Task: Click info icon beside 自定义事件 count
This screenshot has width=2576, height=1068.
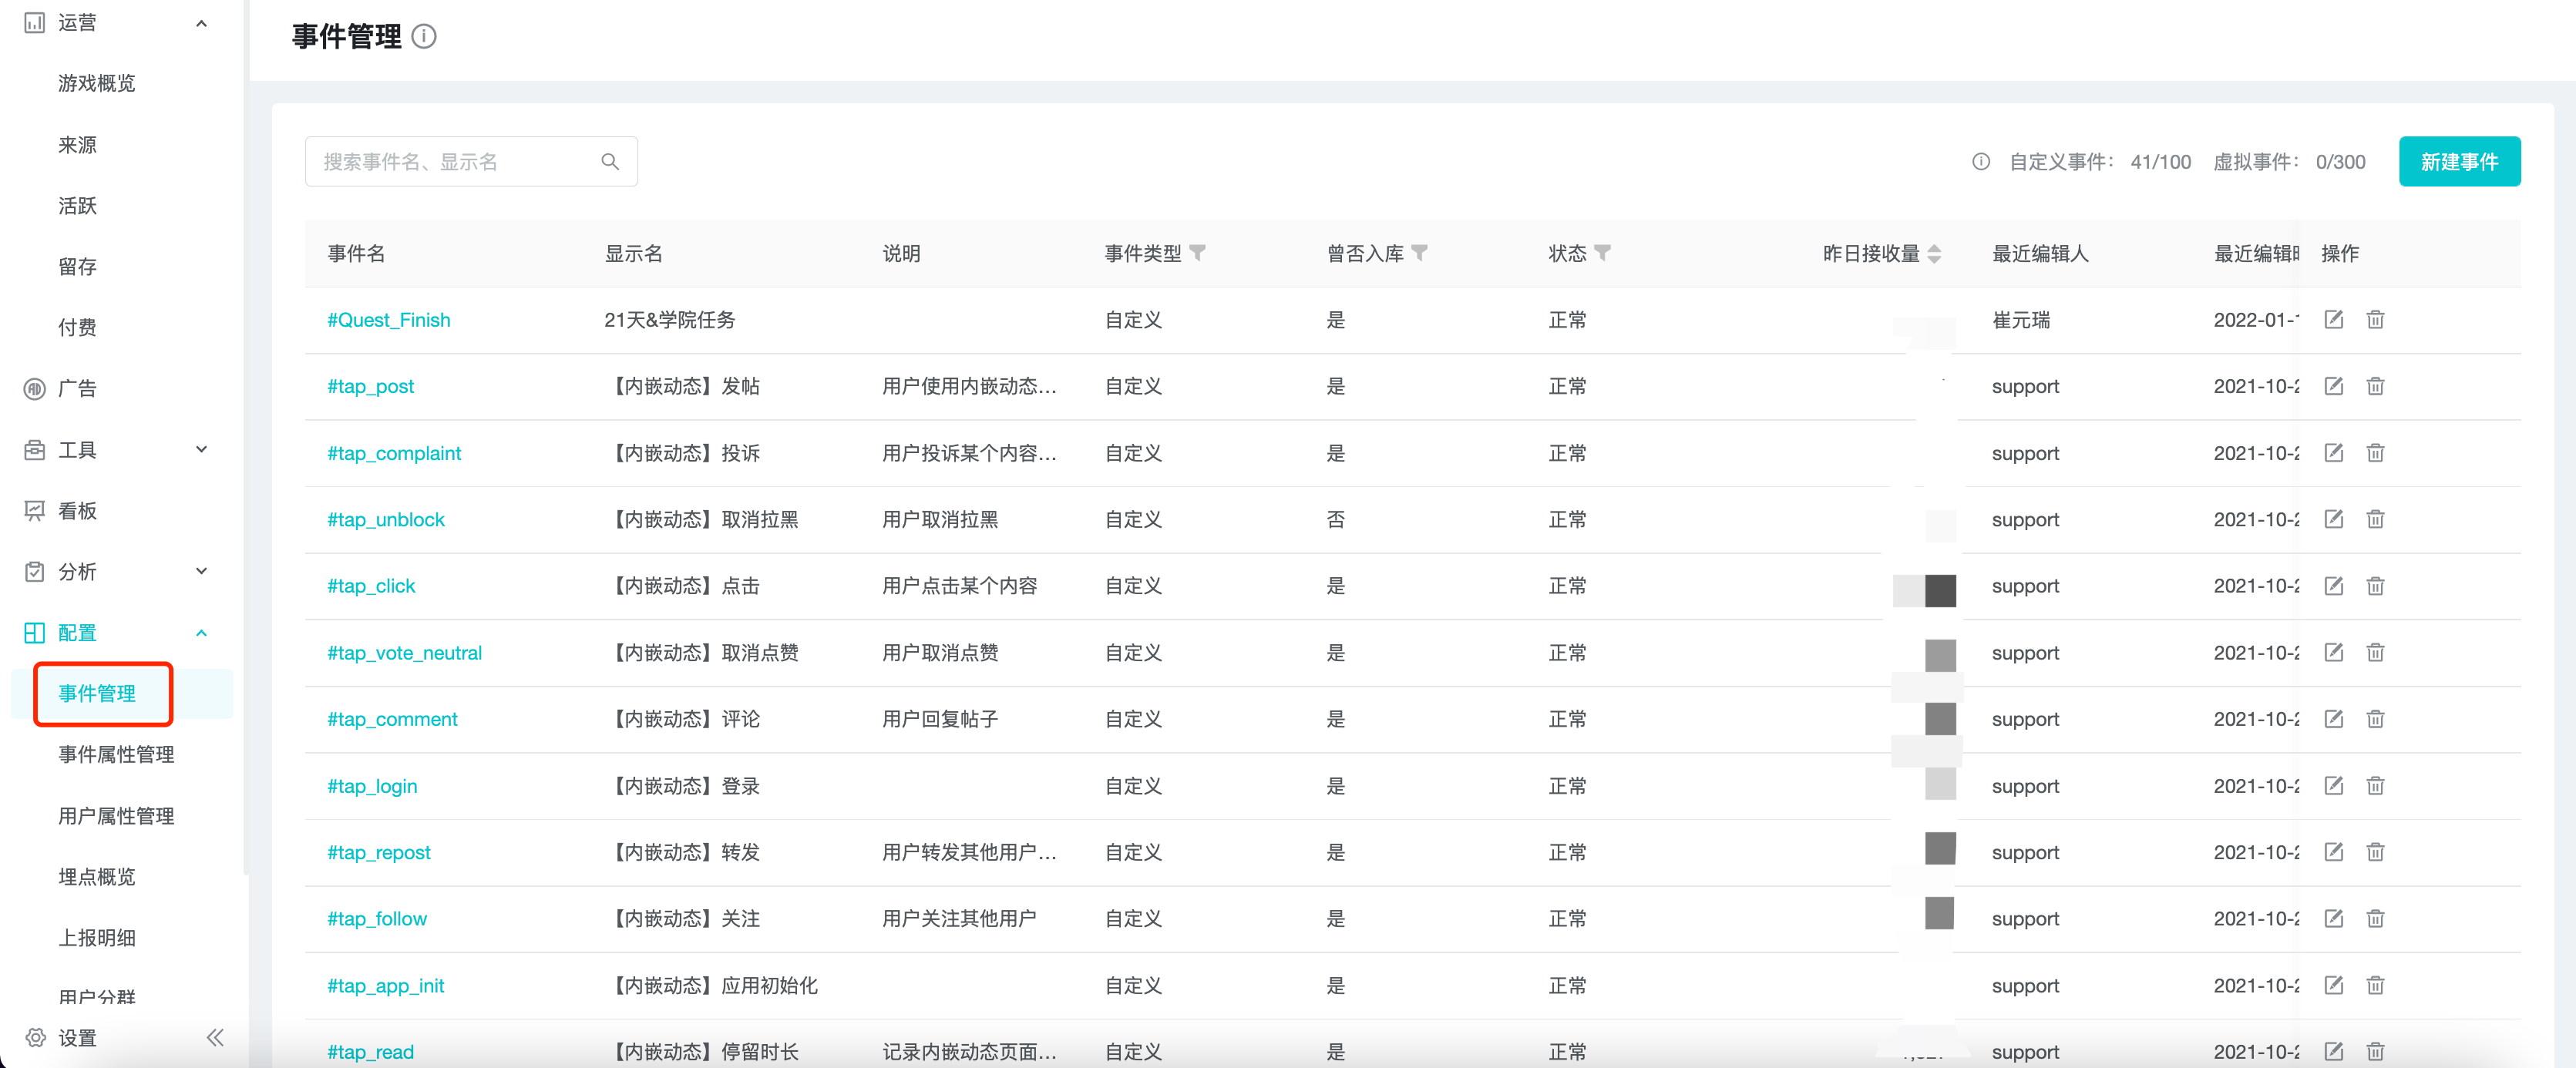Action: [1980, 162]
